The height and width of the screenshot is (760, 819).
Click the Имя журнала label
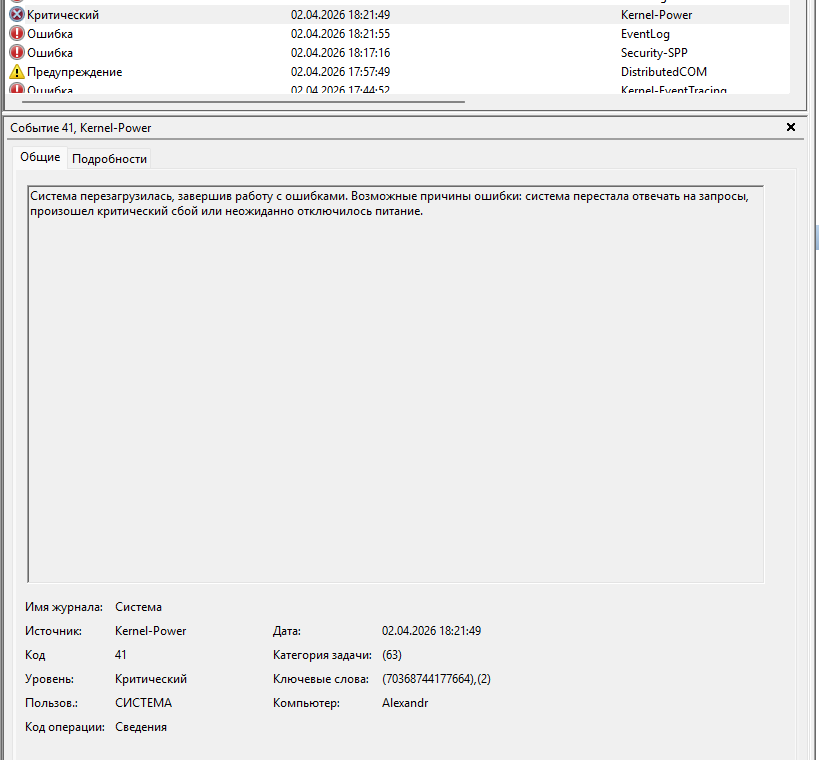coord(64,607)
